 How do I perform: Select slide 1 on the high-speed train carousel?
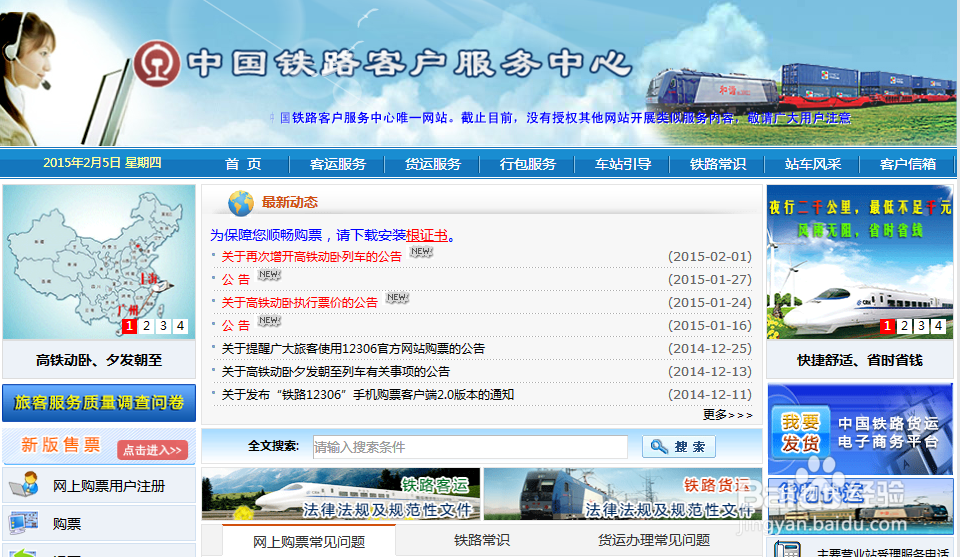point(887,326)
